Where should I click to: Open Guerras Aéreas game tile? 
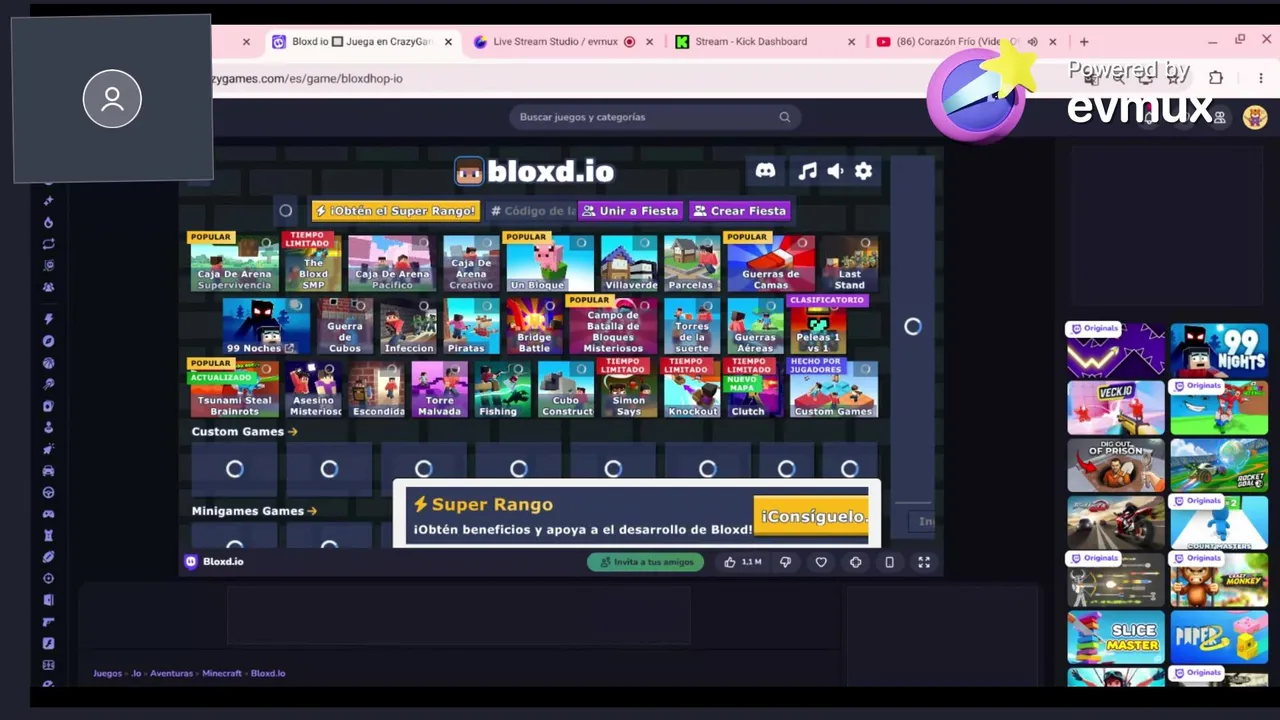755,326
